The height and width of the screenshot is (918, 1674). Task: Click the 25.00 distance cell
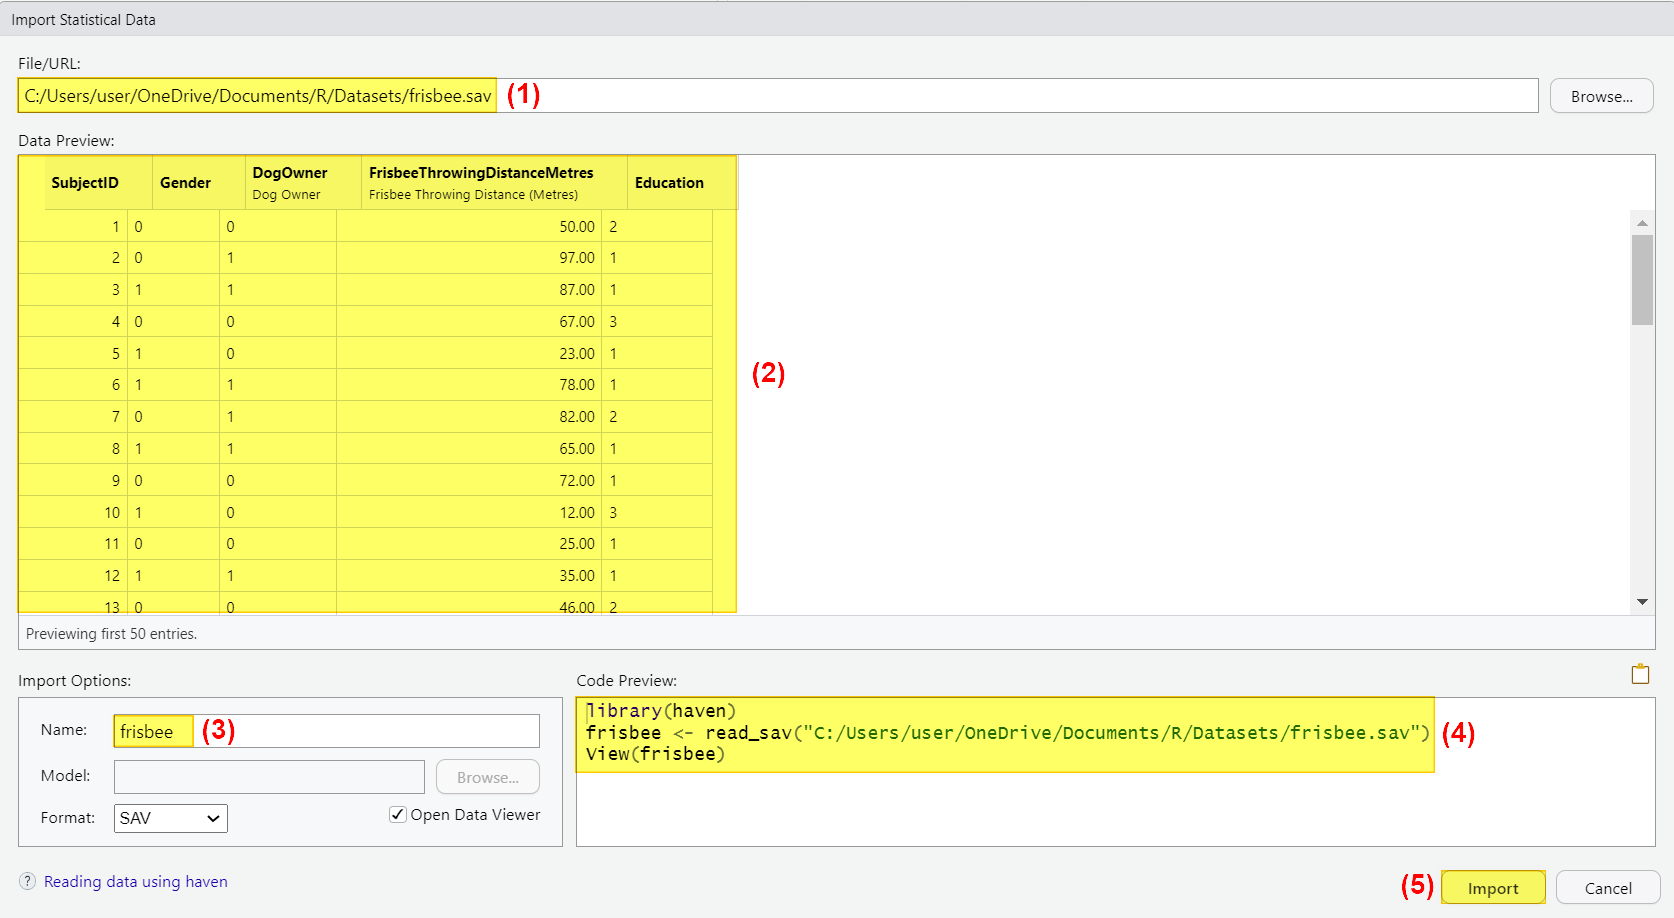coord(469,544)
